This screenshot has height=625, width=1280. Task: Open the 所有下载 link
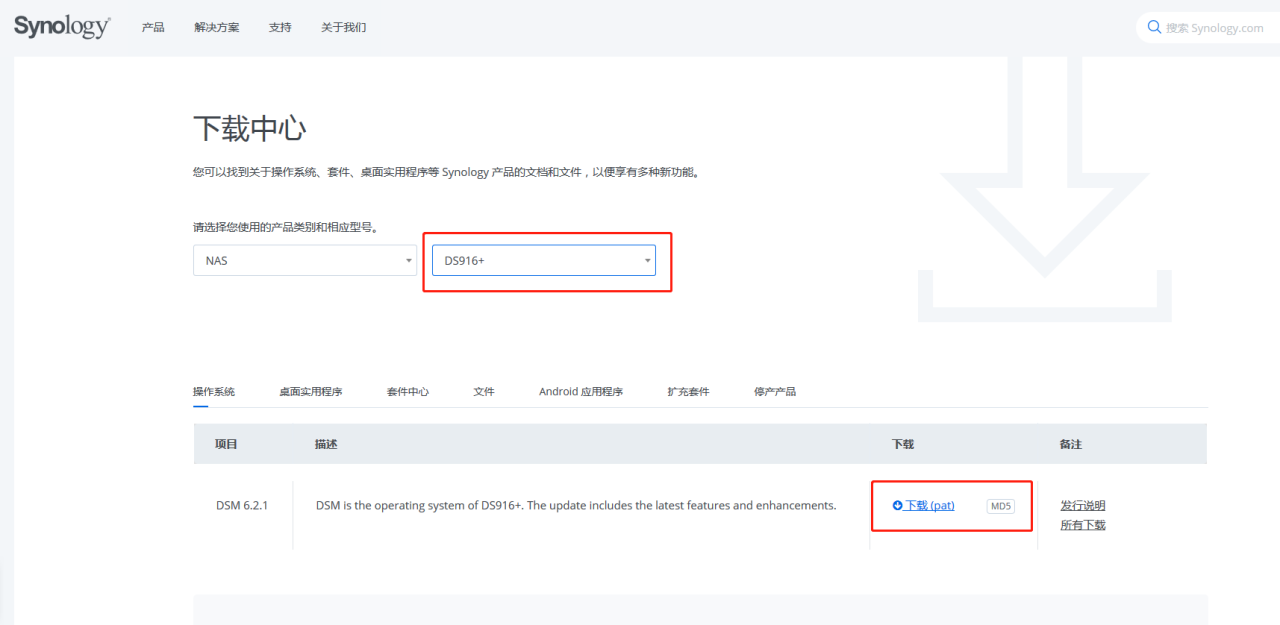[x=1082, y=524]
